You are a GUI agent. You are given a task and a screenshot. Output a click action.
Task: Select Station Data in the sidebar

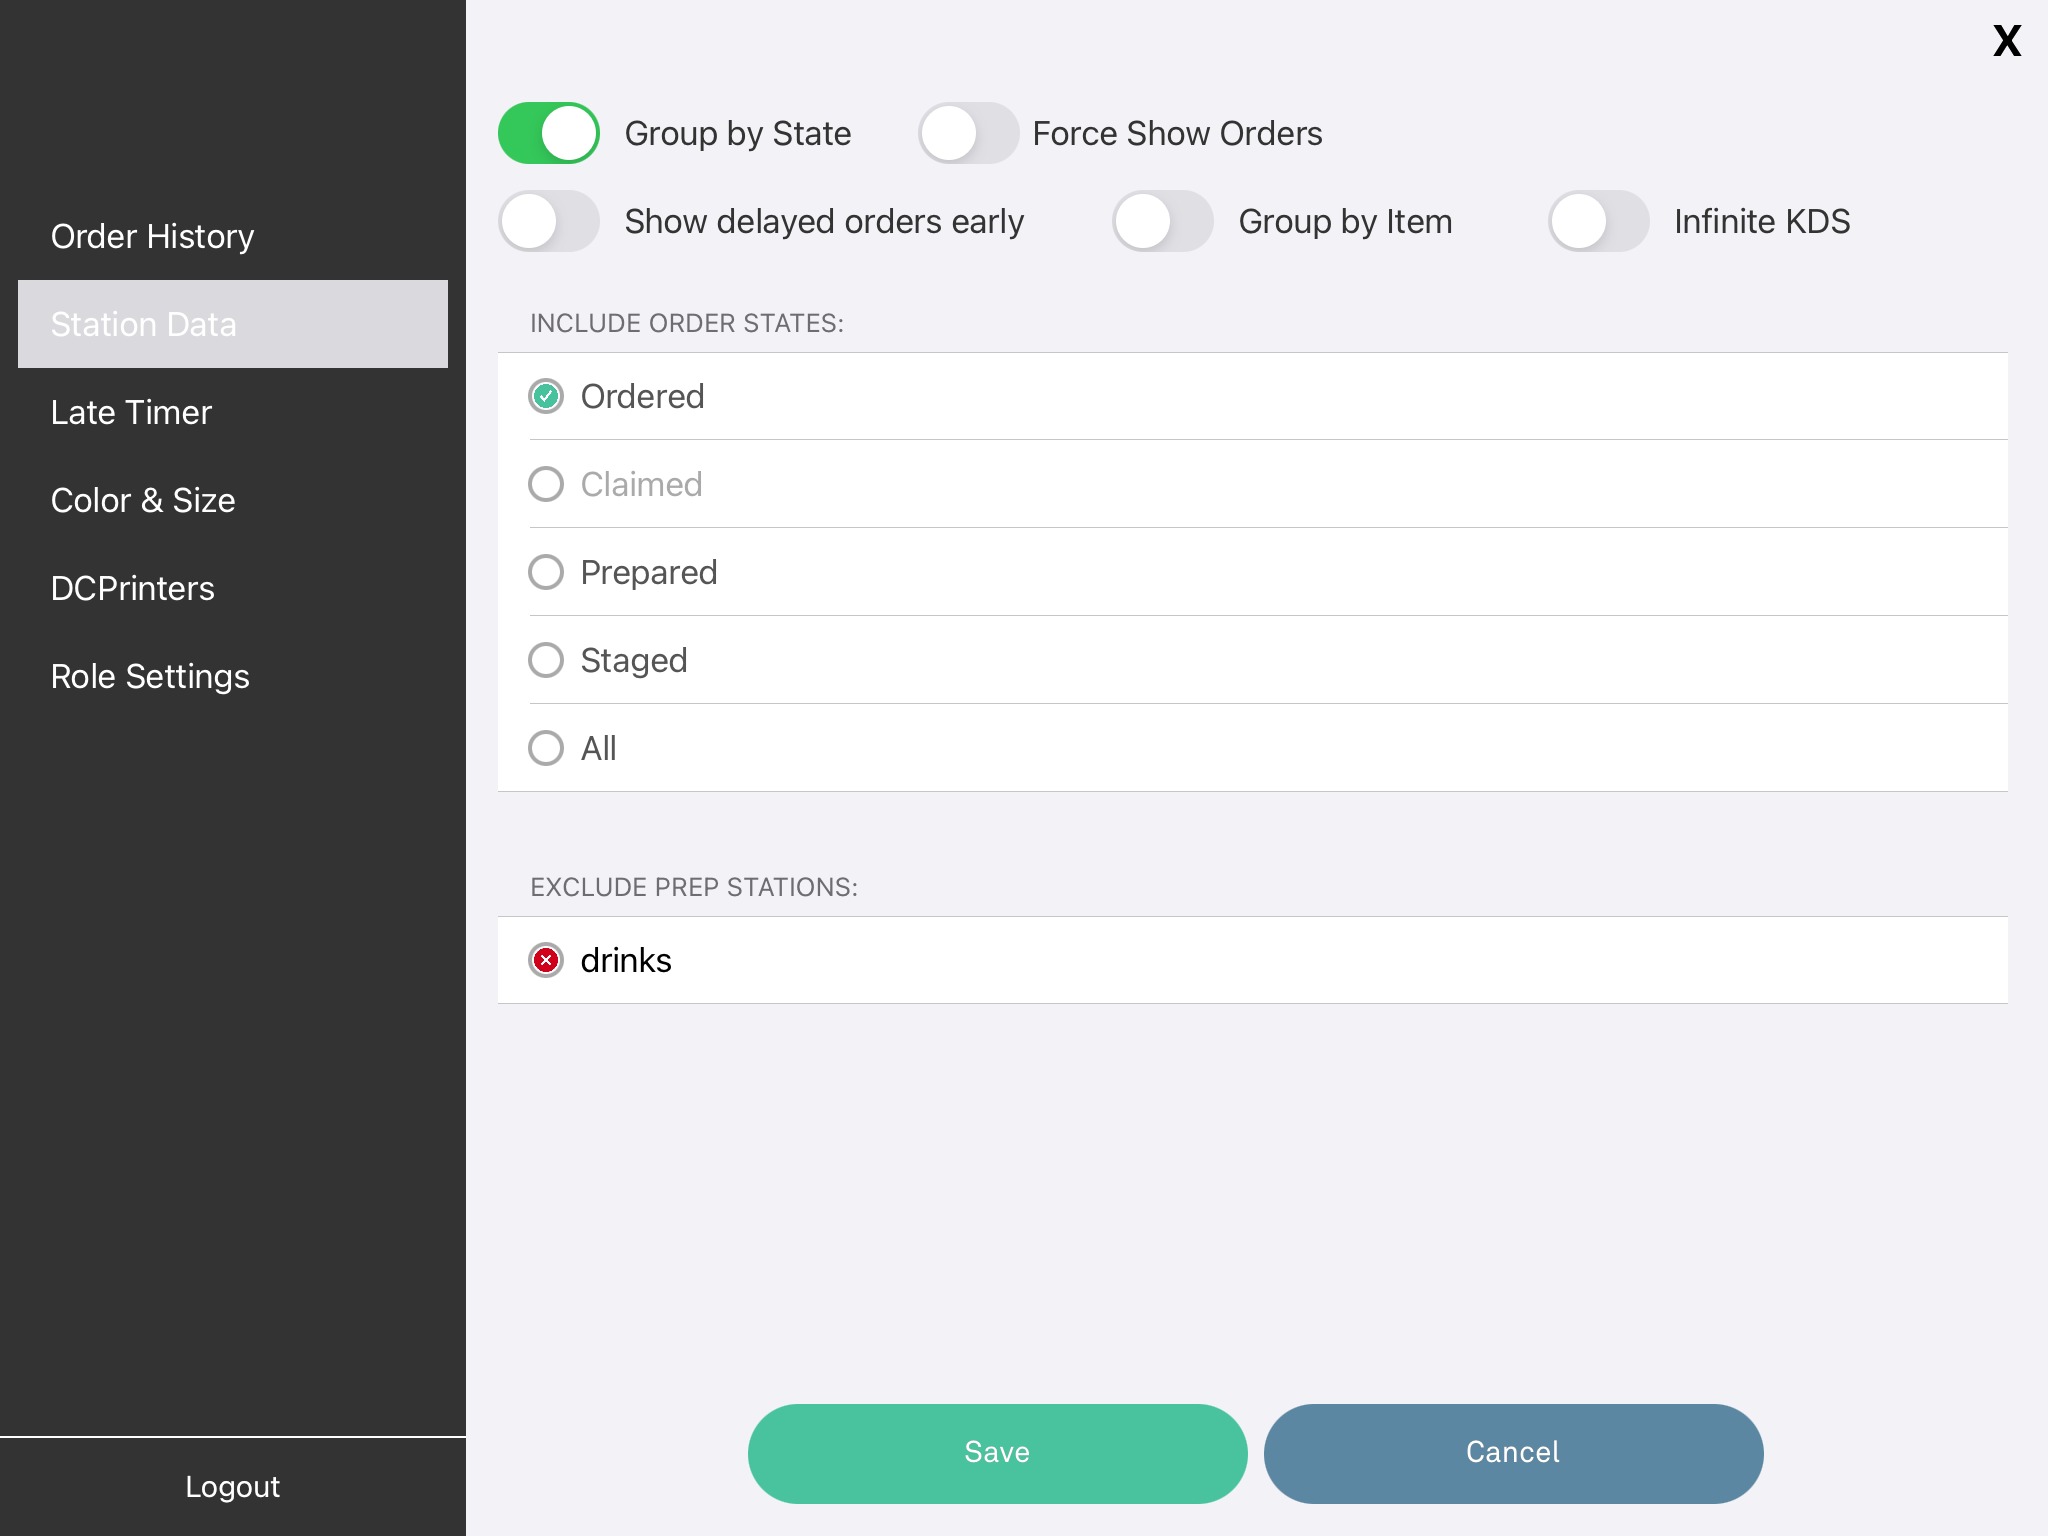click(x=233, y=324)
